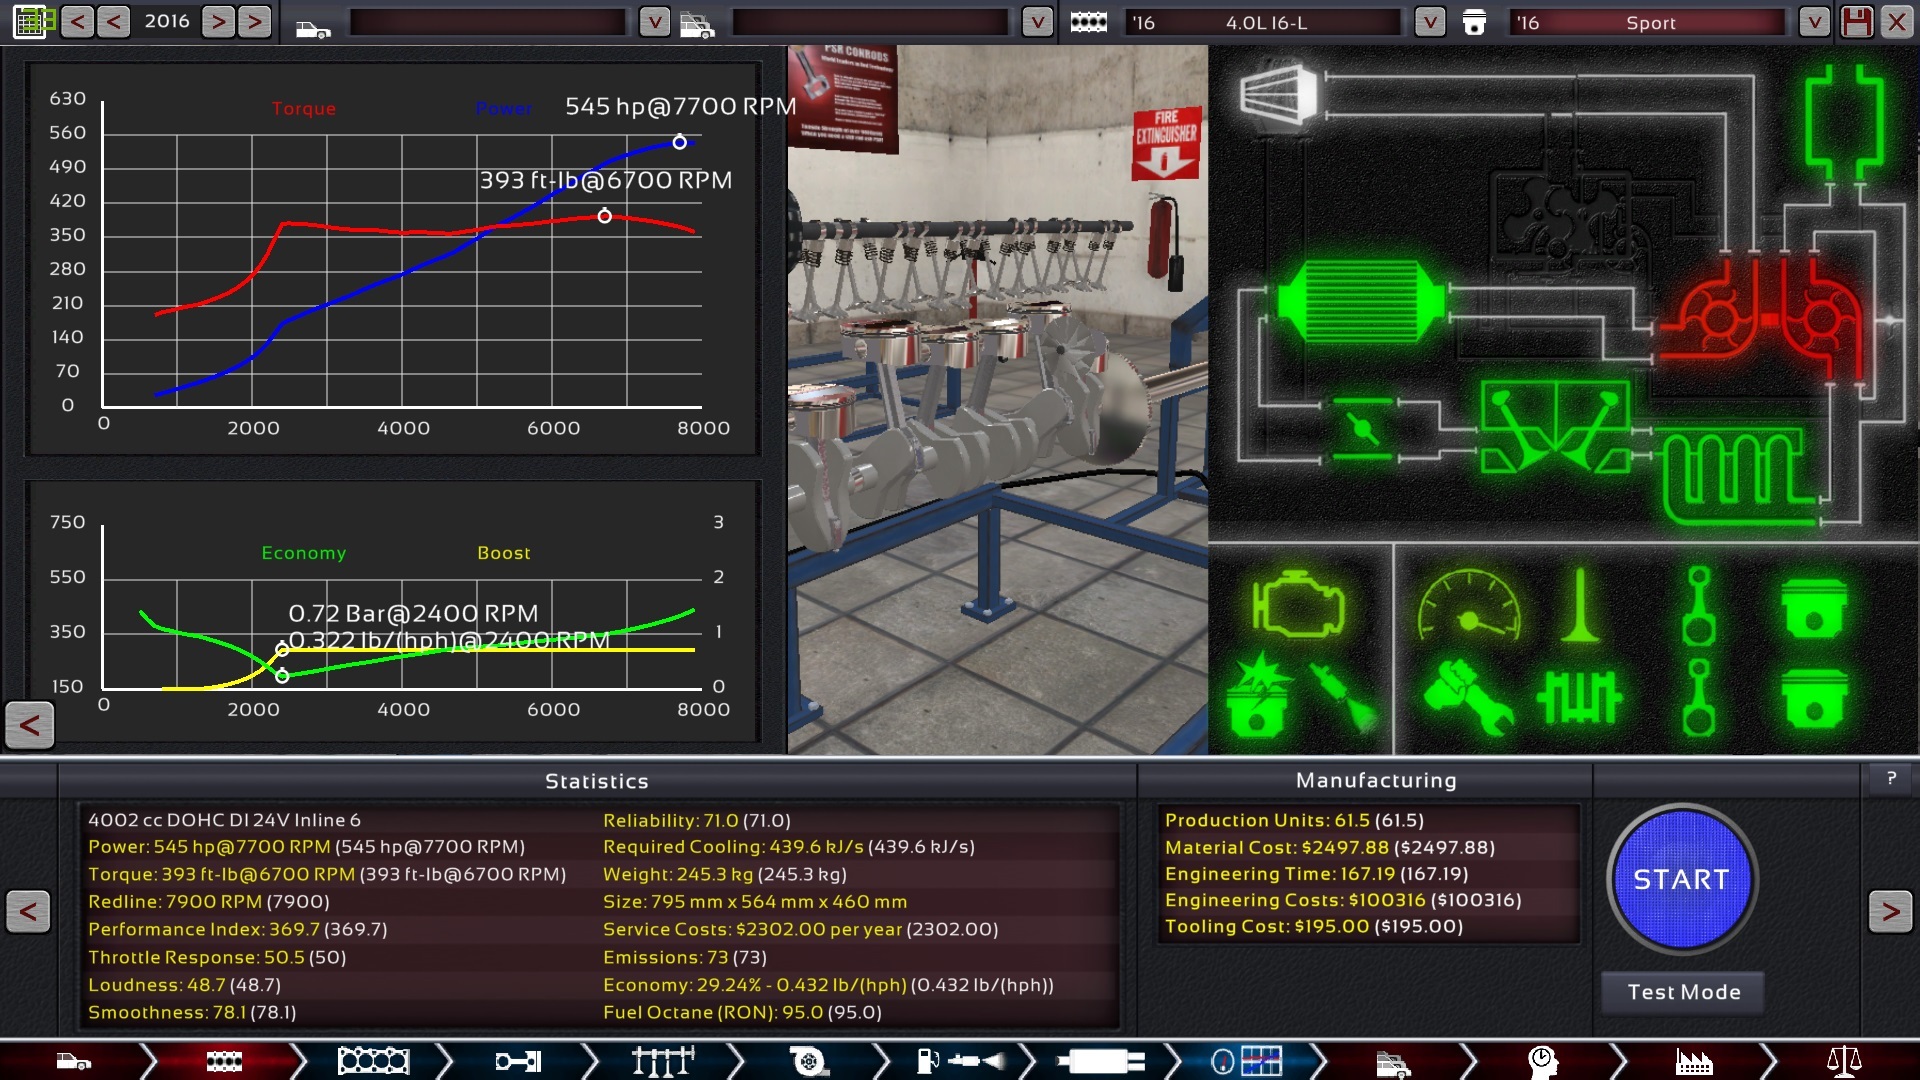This screenshot has width=1920, height=1080.
Task: Click the engine family icon in top bar
Action: pyautogui.click(x=1088, y=22)
